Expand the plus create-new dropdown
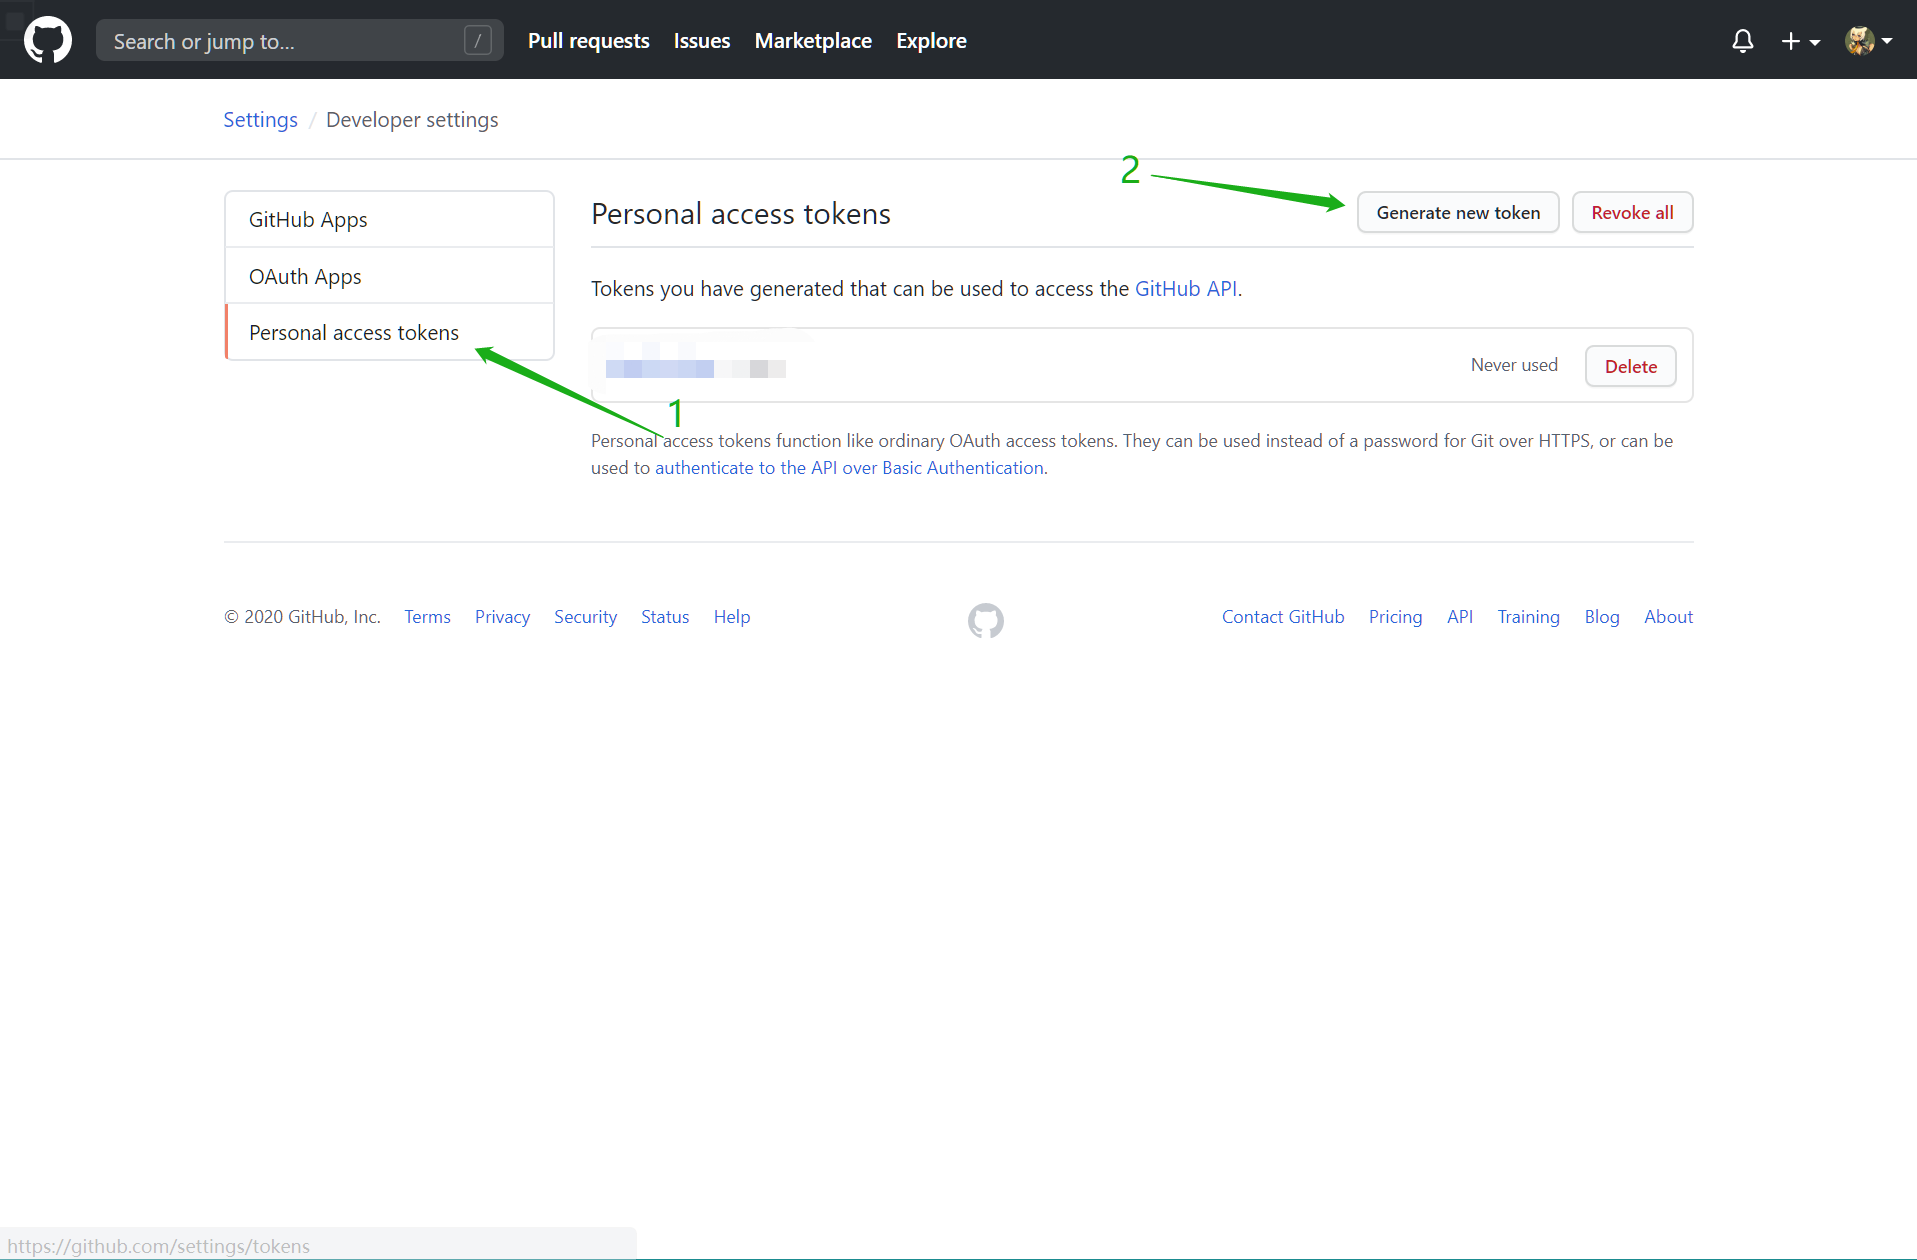Image resolution: width=1917 pixels, height=1260 pixels. 1800,41
